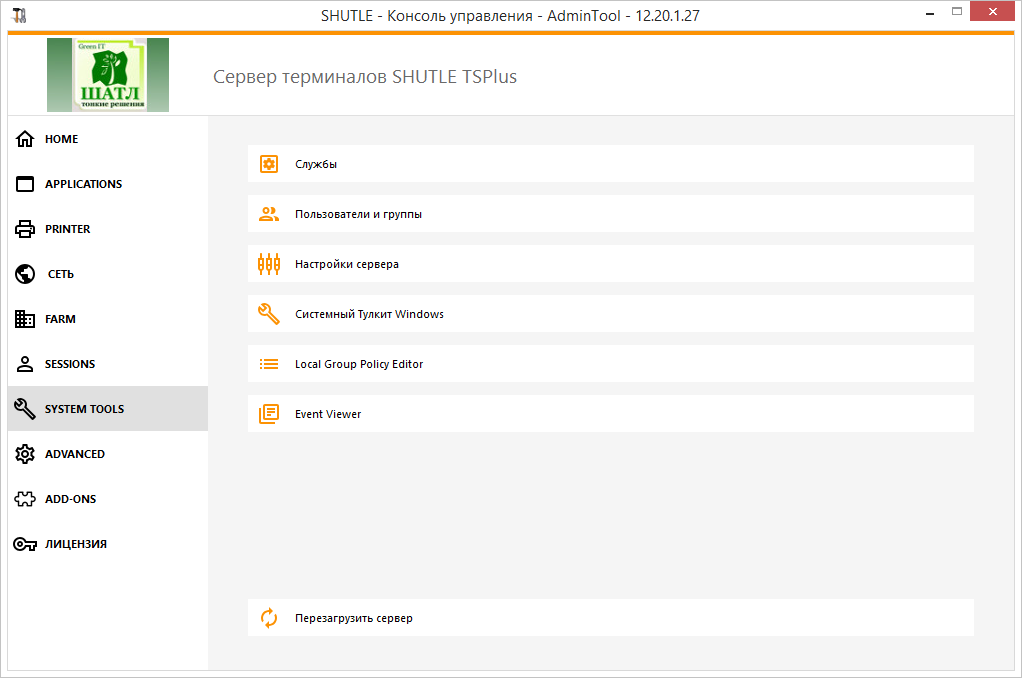Click the printer icon in the sidebar
The height and width of the screenshot is (678, 1022).
tap(24, 228)
